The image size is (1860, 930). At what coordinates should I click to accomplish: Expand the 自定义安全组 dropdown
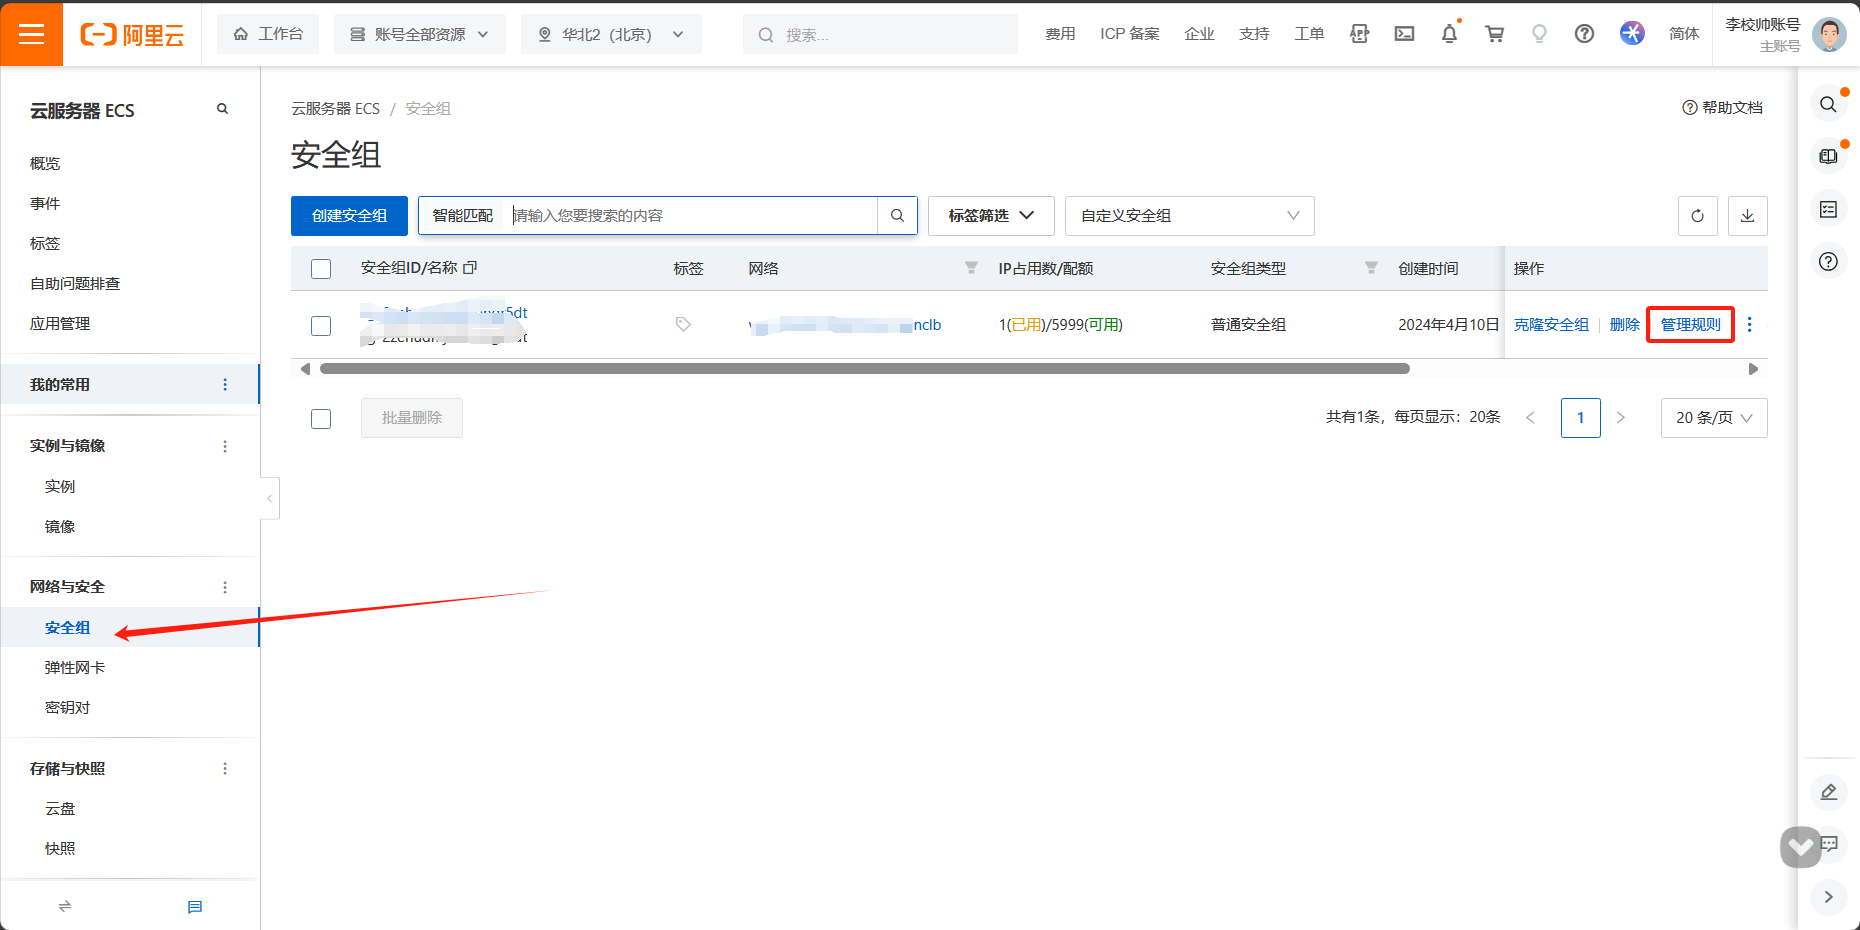pyautogui.click(x=1189, y=216)
